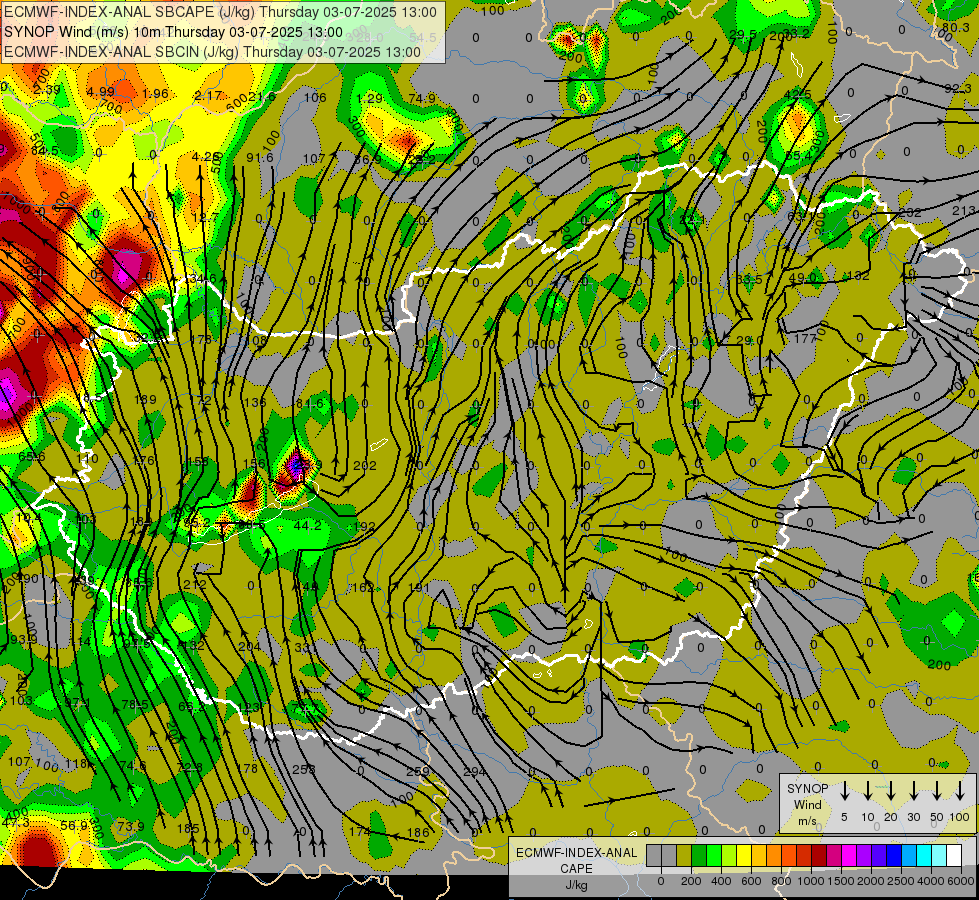Click the map value 204
The height and width of the screenshot is (900, 979).
coord(249,646)
